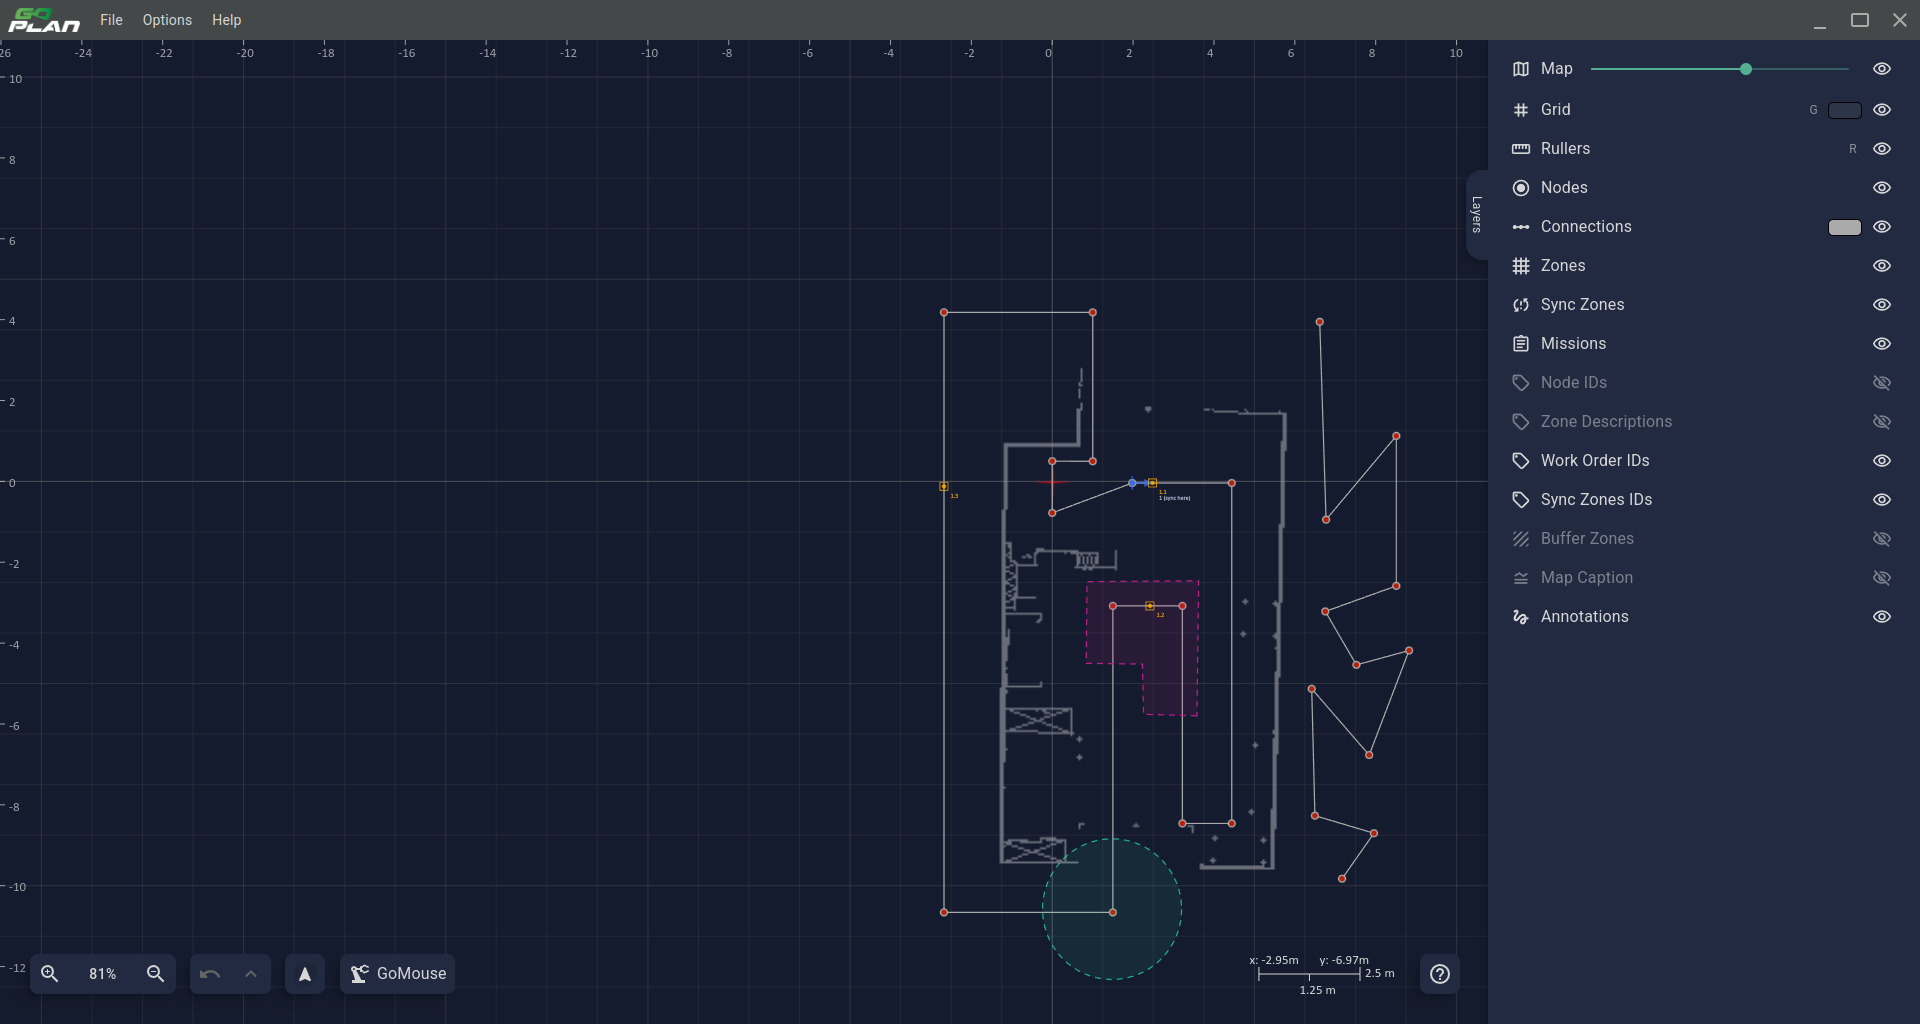Click the Missions layer icon
This screenshot has height=1024, width=1920.
coord(1521,344)
